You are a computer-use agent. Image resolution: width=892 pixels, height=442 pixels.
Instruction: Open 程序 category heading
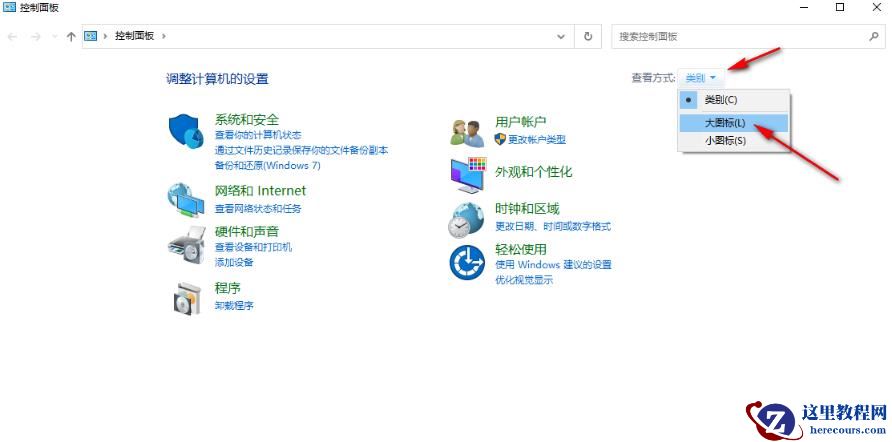[228, 287]
